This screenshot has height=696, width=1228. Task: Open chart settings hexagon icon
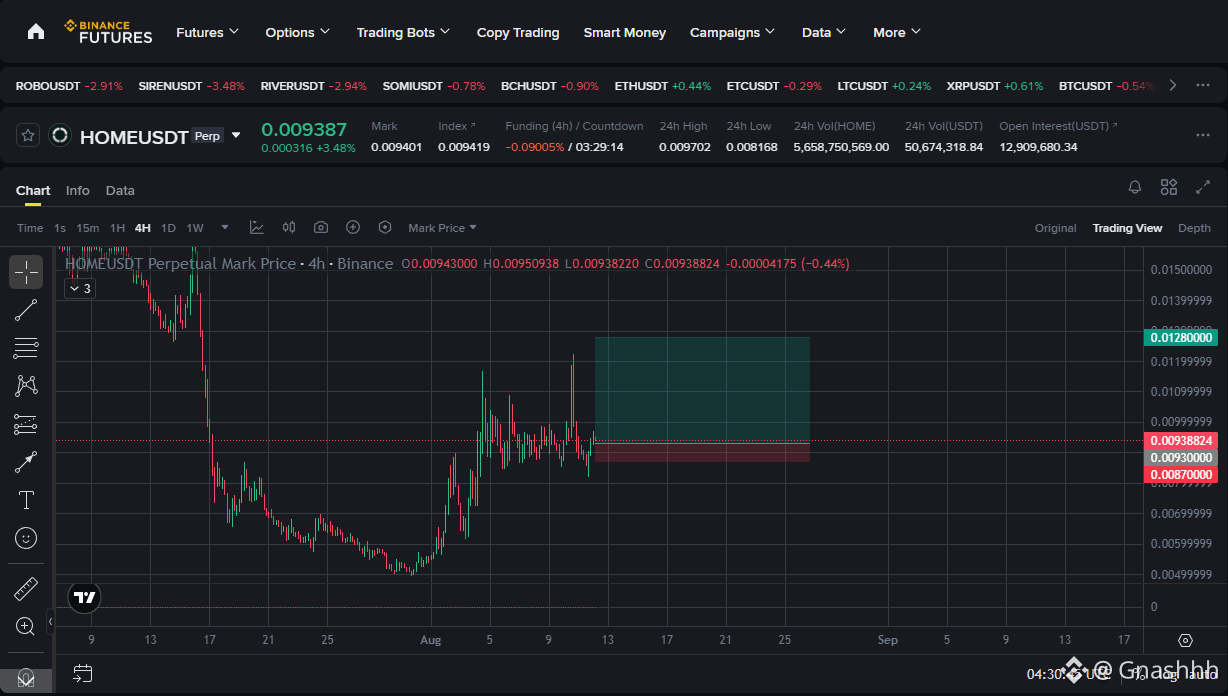[385, 227]
